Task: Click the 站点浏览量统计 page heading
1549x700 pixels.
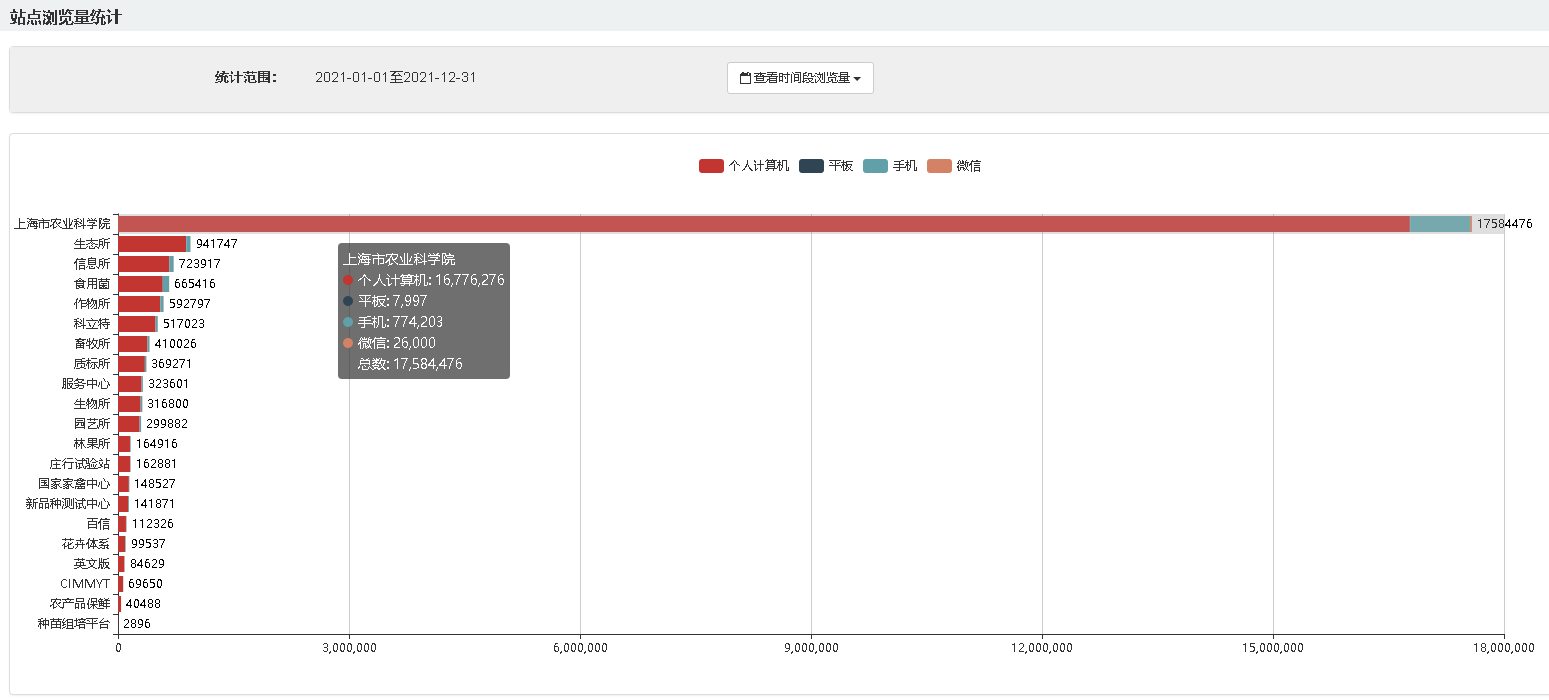Action: (x=66, y=17)
